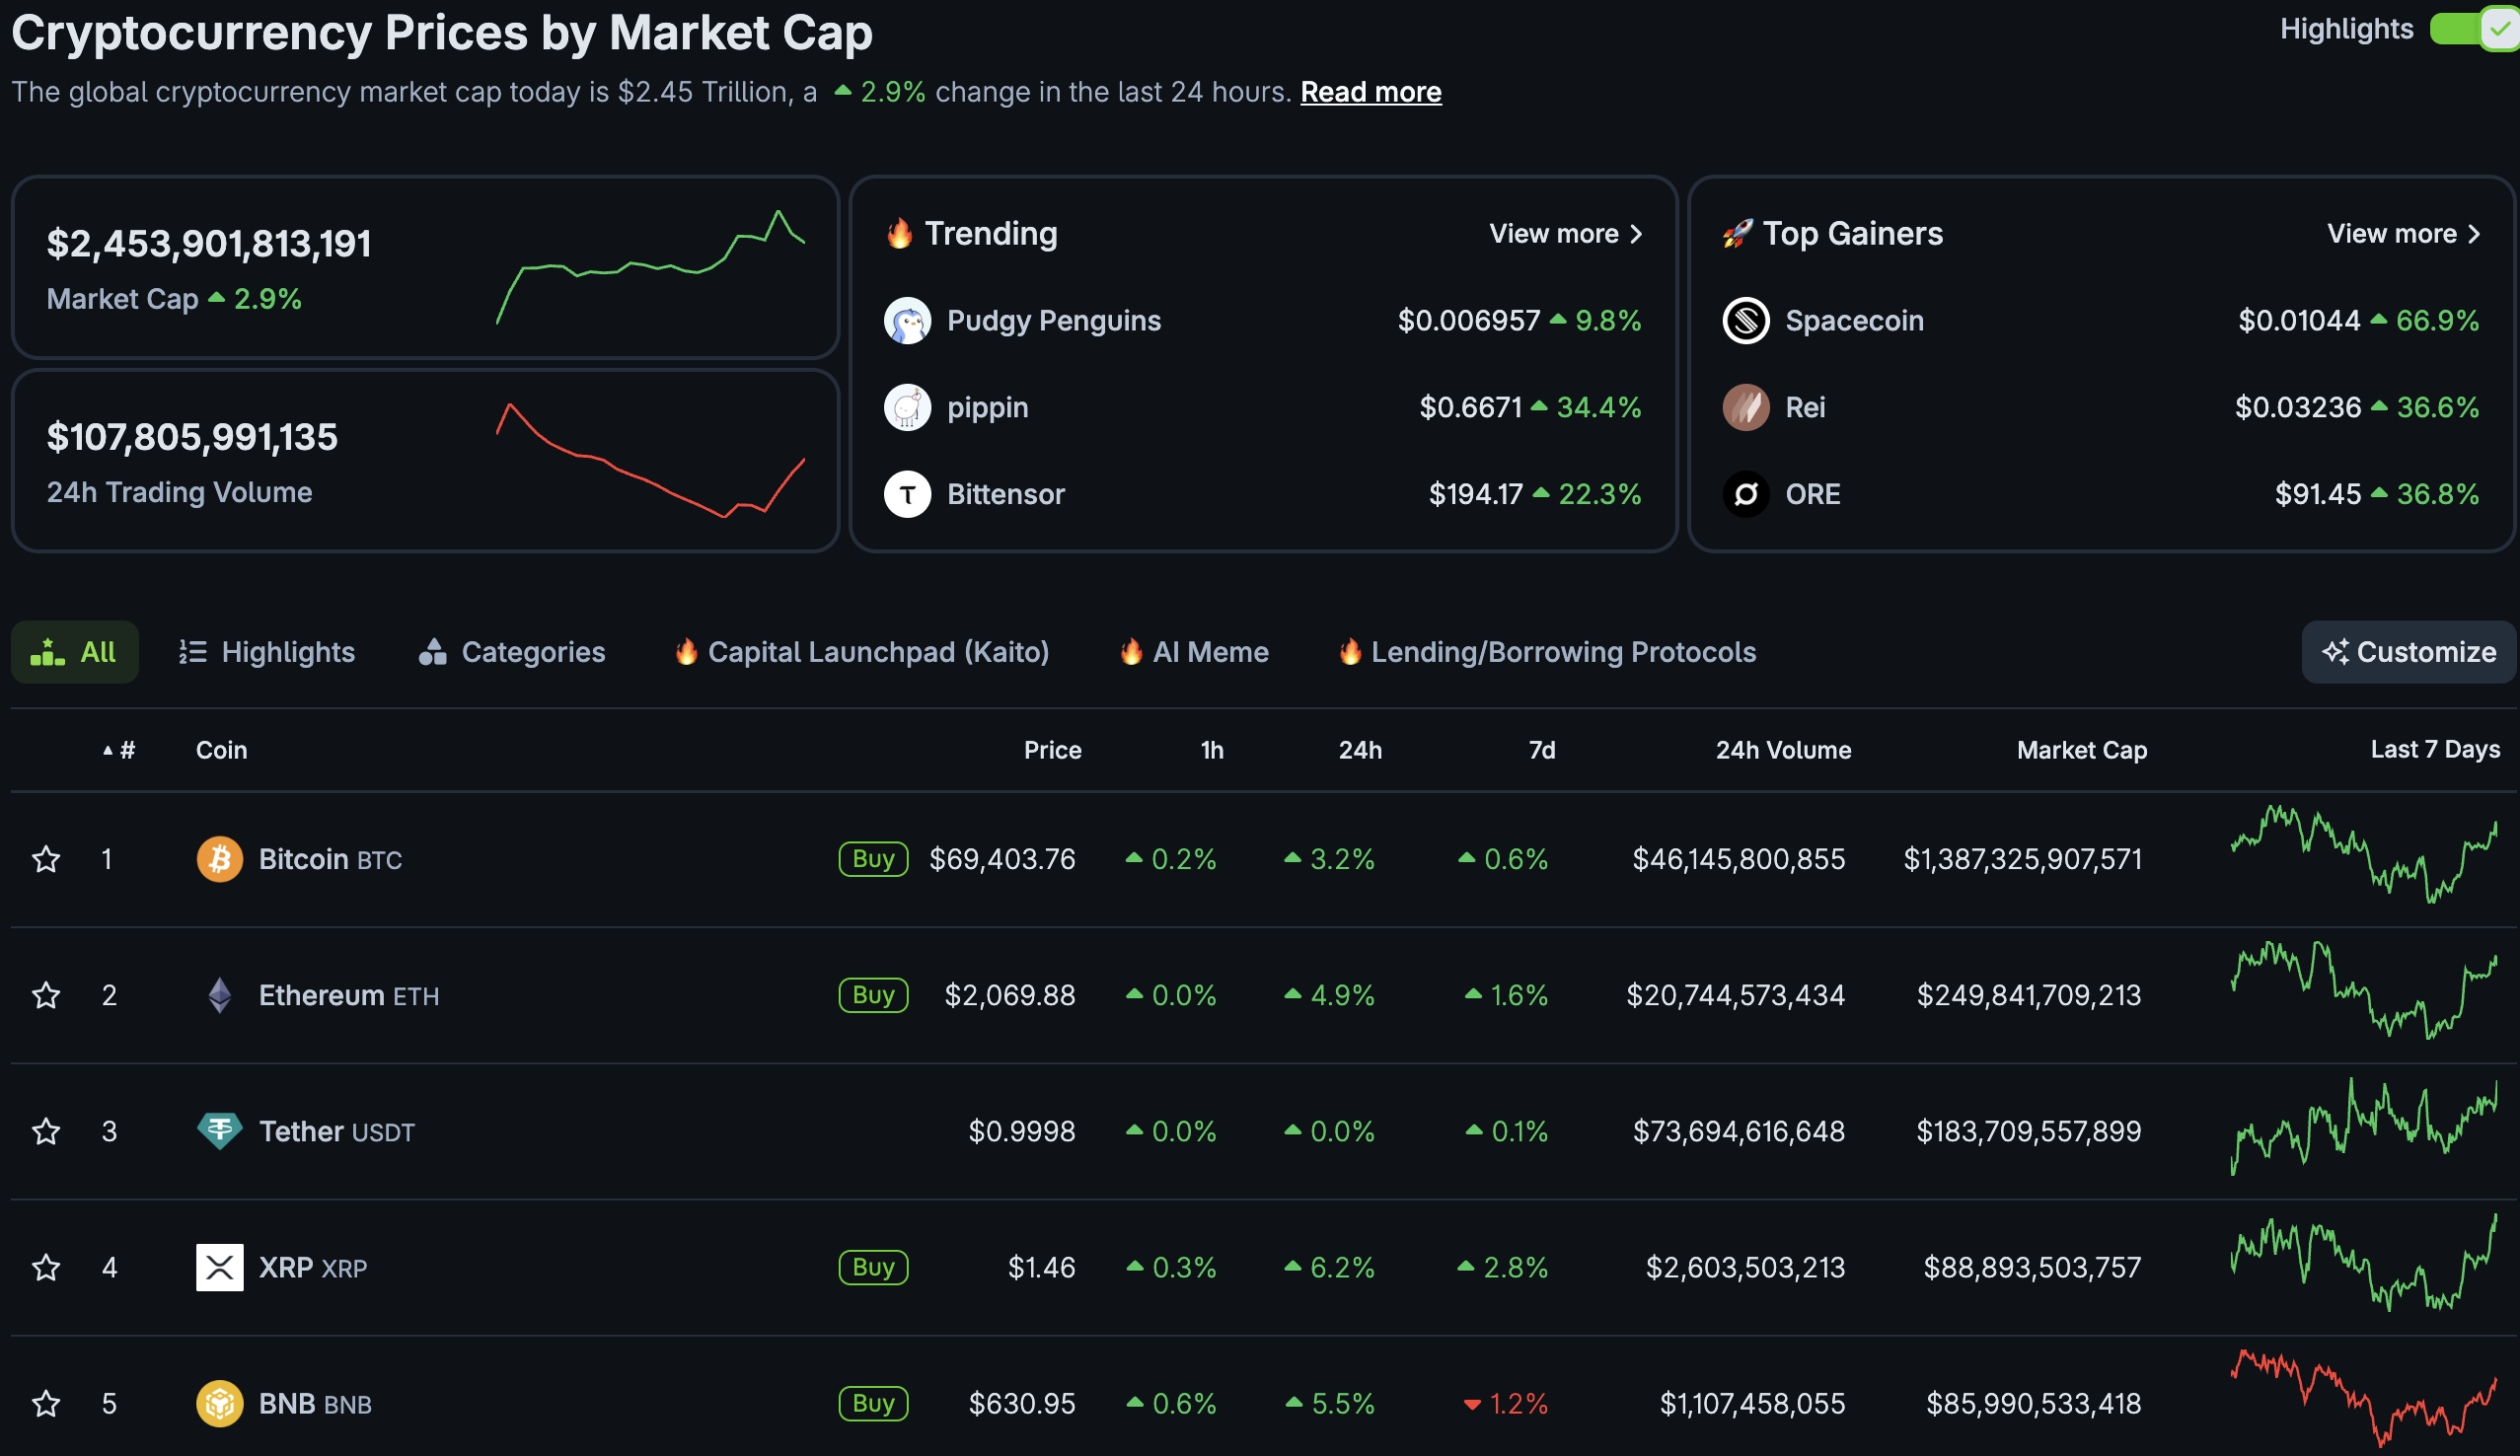
Task: Click the fire icon beside Lending/Borrowing Protocols
Action: pos(1350,652)
